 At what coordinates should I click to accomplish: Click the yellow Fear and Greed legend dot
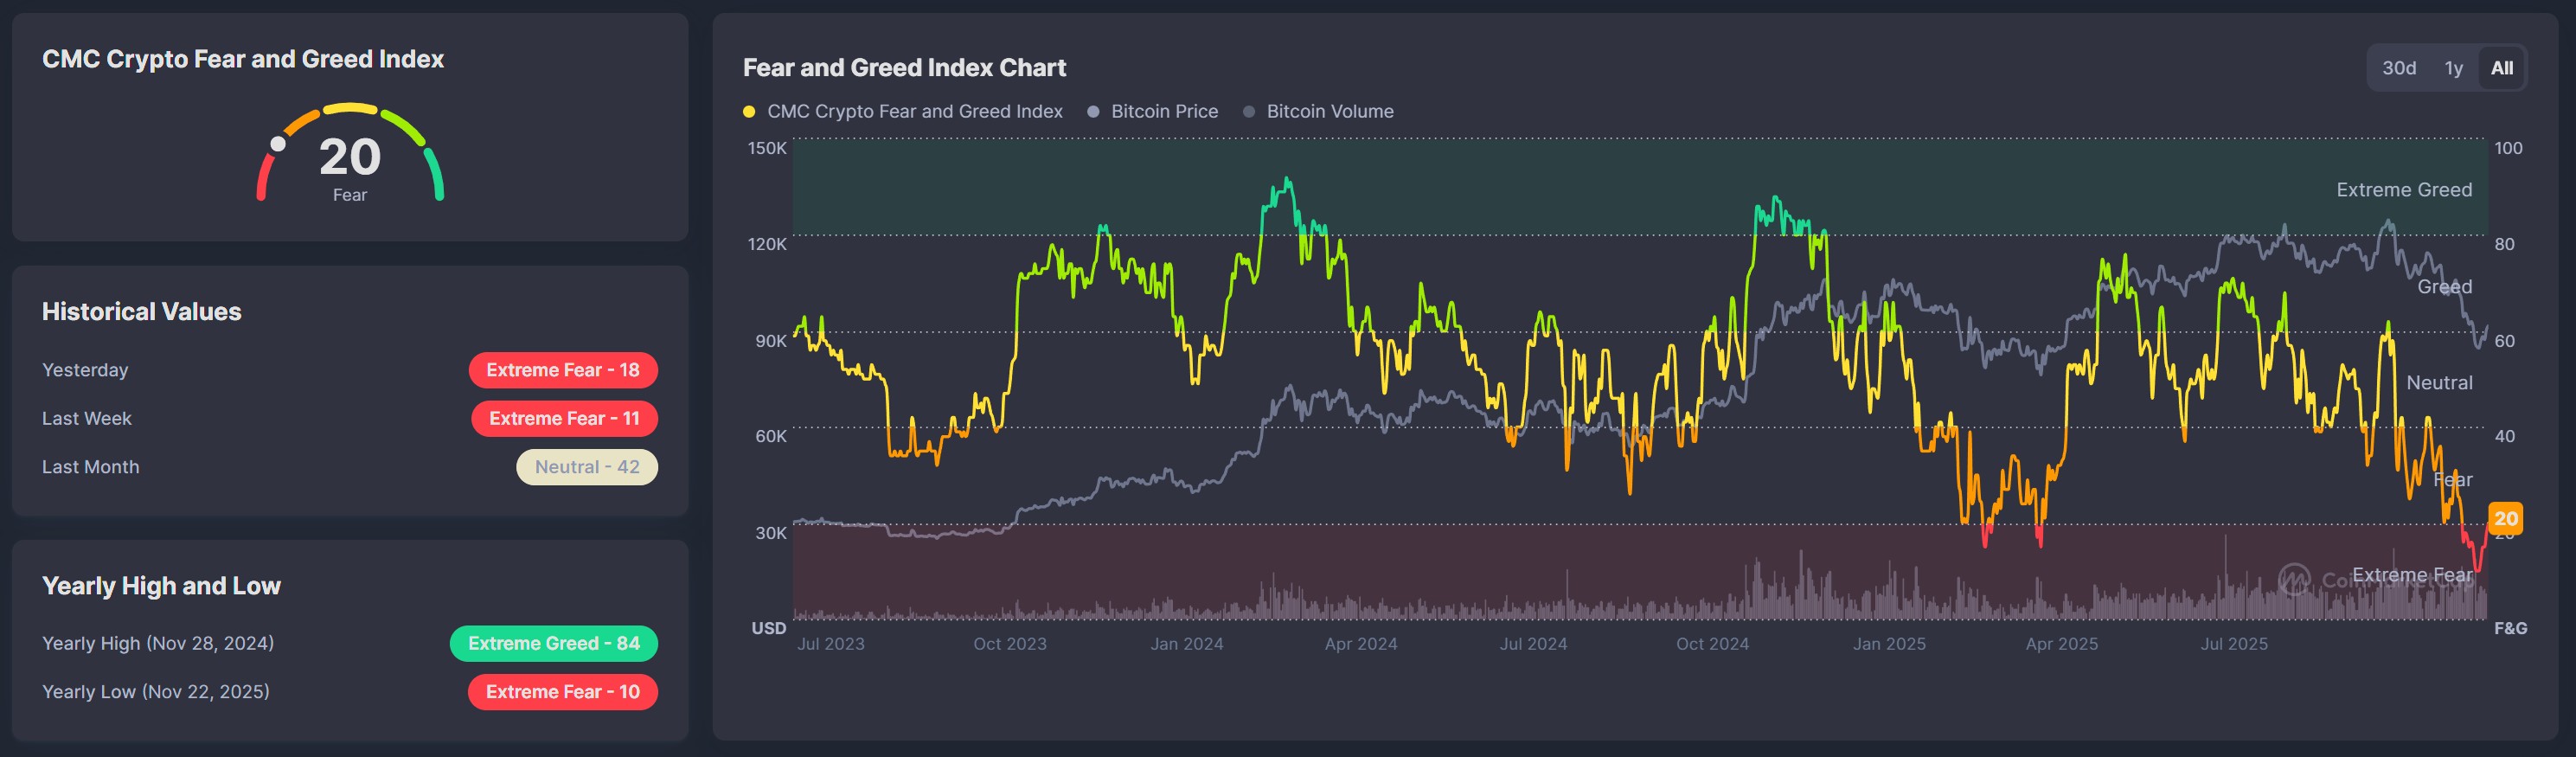point(749,112)
